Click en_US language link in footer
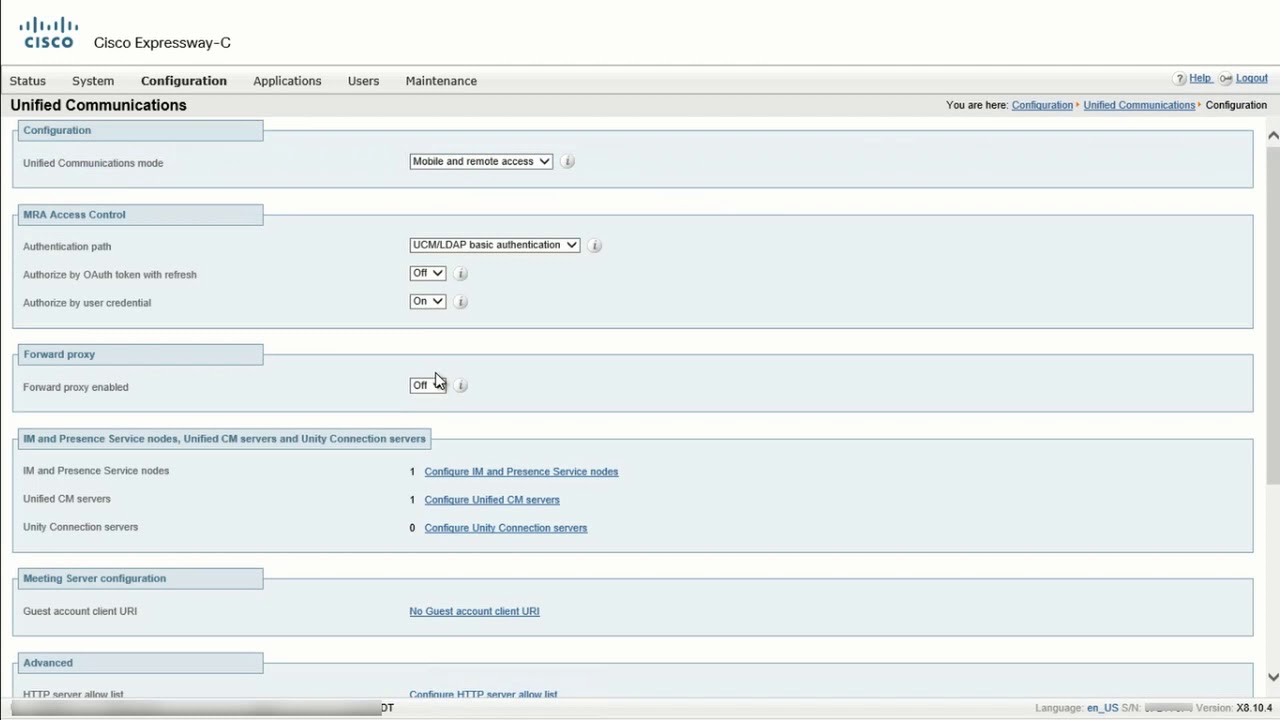The width and height of the screenshot is (1280, 720). point(1102,708)
